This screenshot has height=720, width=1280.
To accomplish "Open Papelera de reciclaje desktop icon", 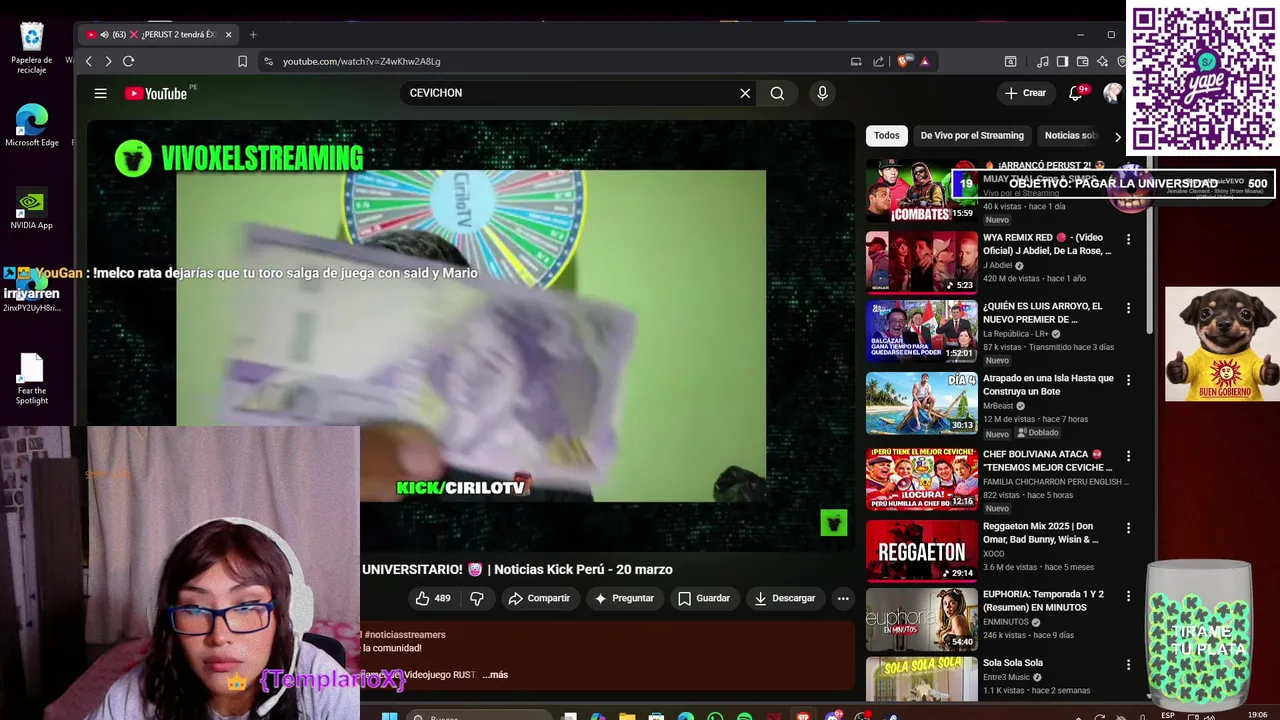I will 32,48.
